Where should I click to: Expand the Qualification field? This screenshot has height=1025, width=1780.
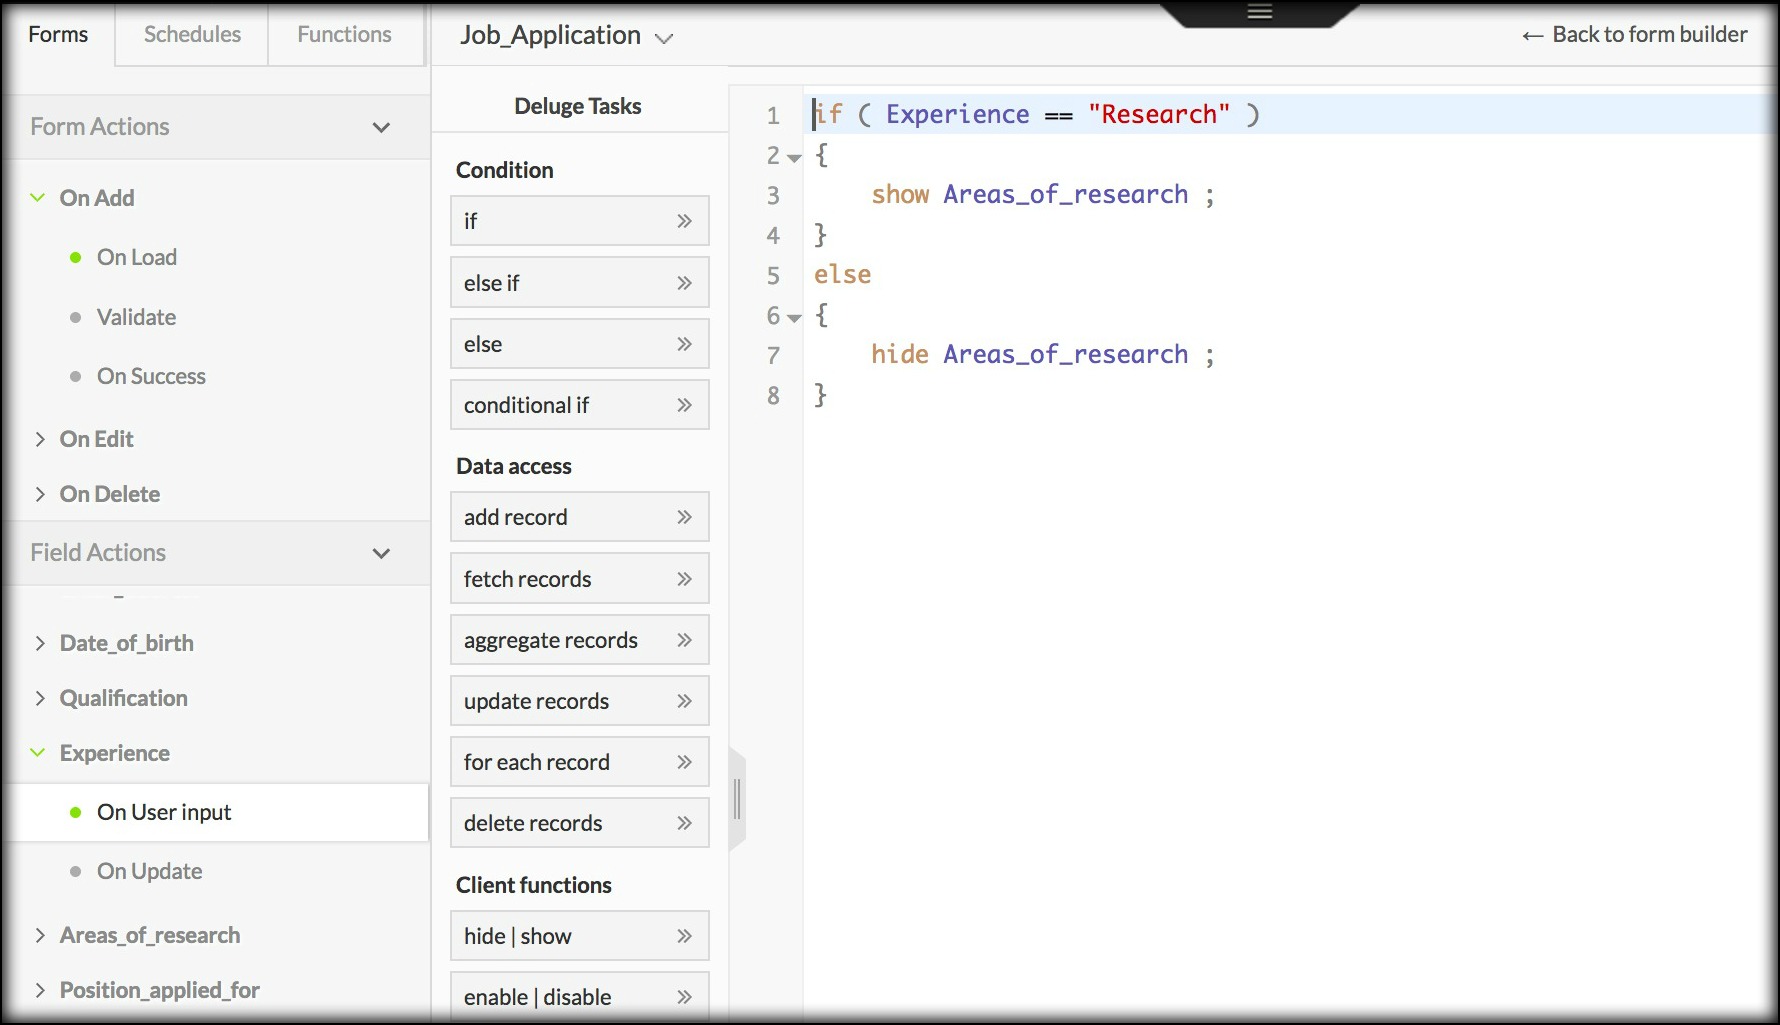40,698
